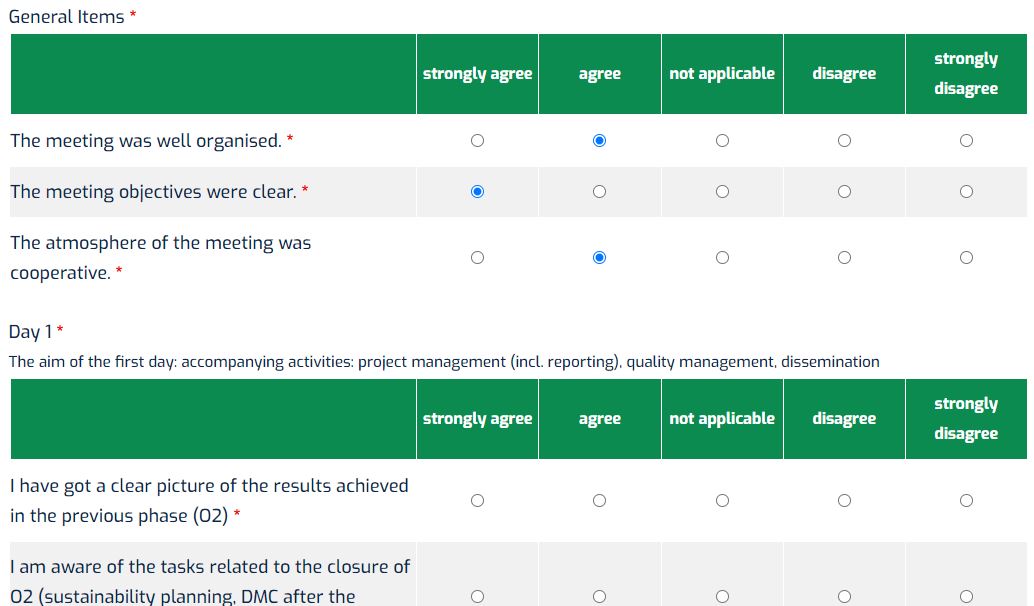The height and width of the screenshot is (606, 1034).
Task: Select 'strongly disagree' for clear picture of results
Action: (966, 501)
